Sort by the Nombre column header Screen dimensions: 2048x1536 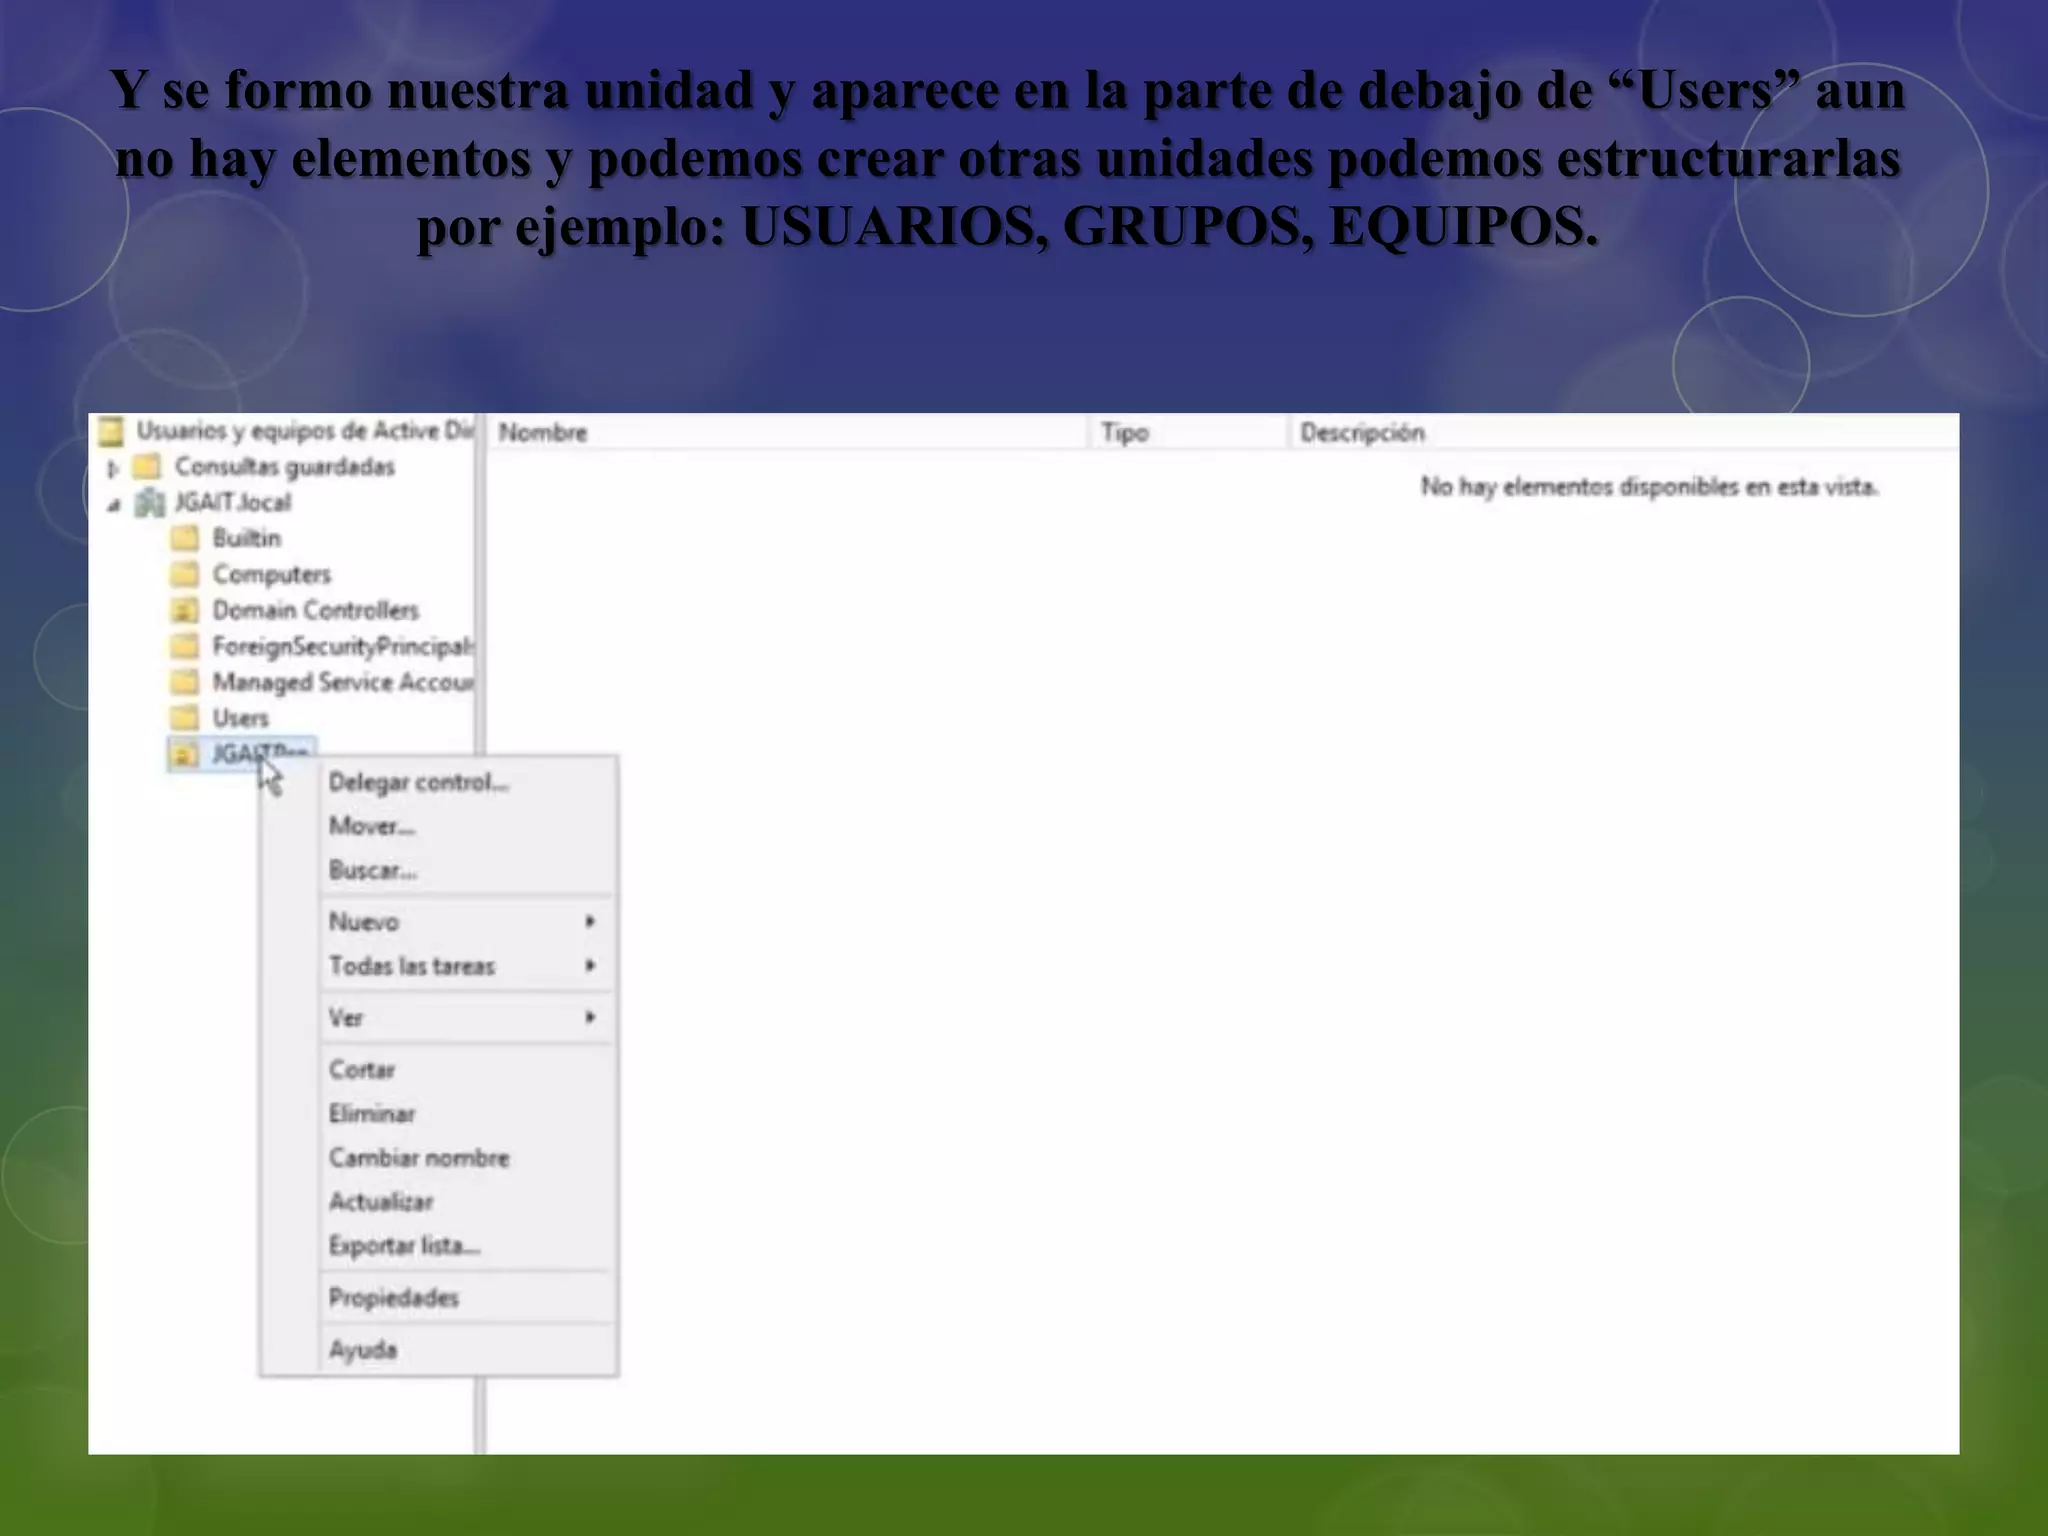coord(787,433)
